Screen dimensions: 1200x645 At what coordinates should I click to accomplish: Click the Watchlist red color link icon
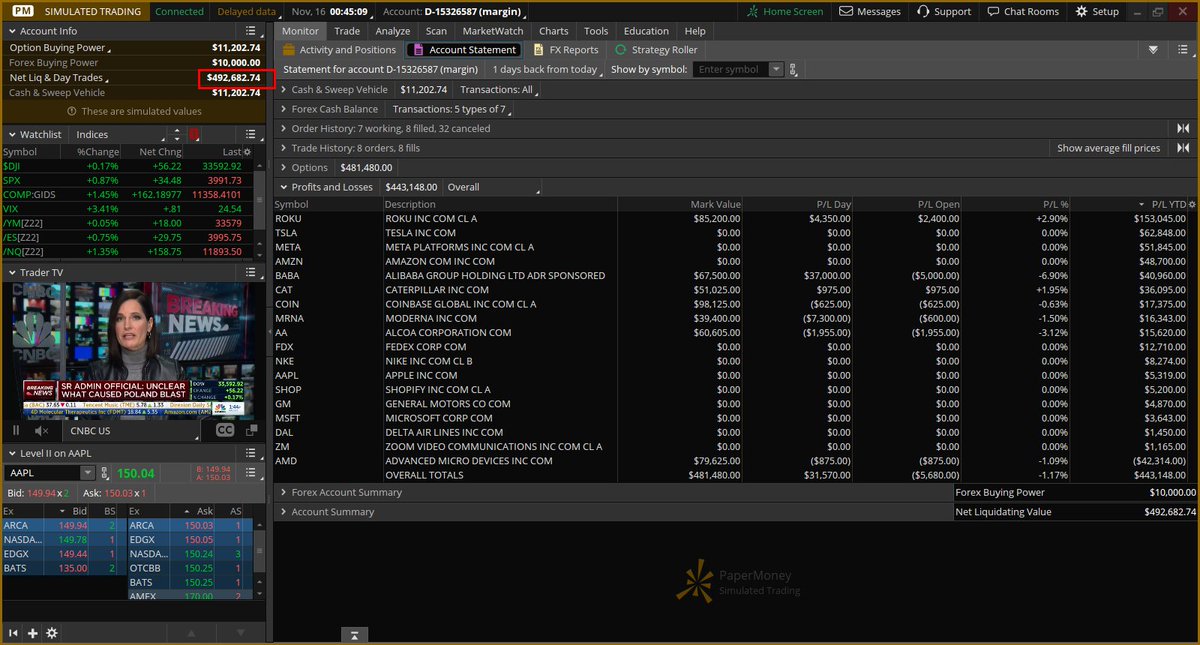[x=194, y=134]
